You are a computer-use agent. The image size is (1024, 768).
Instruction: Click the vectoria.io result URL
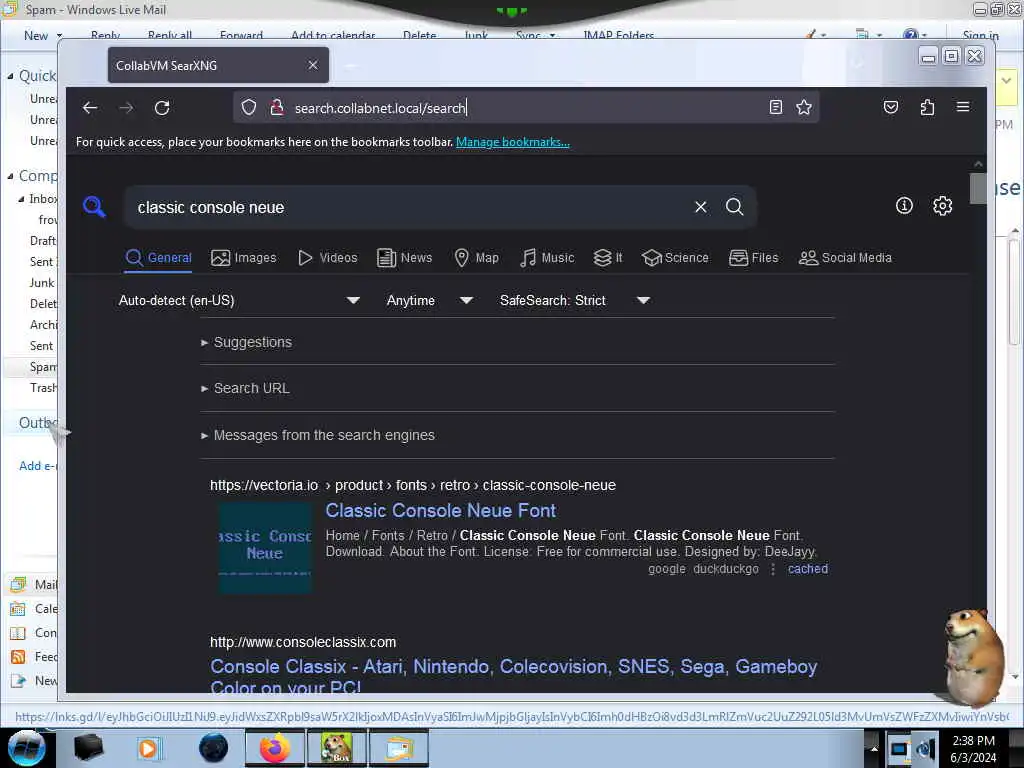tap(413, 485)
